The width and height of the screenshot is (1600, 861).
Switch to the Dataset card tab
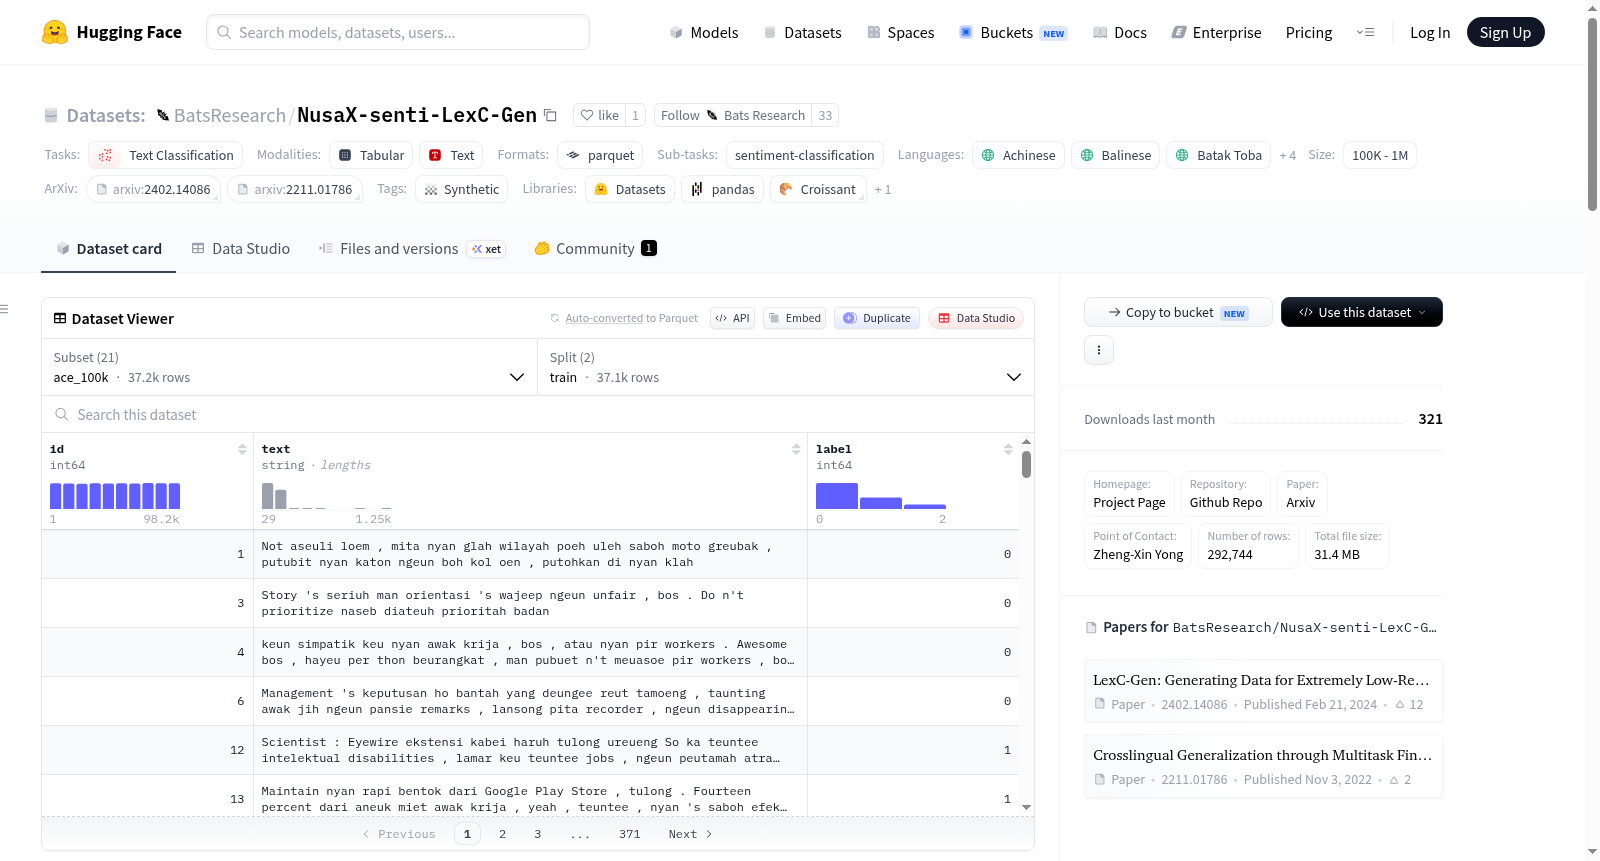108,249
